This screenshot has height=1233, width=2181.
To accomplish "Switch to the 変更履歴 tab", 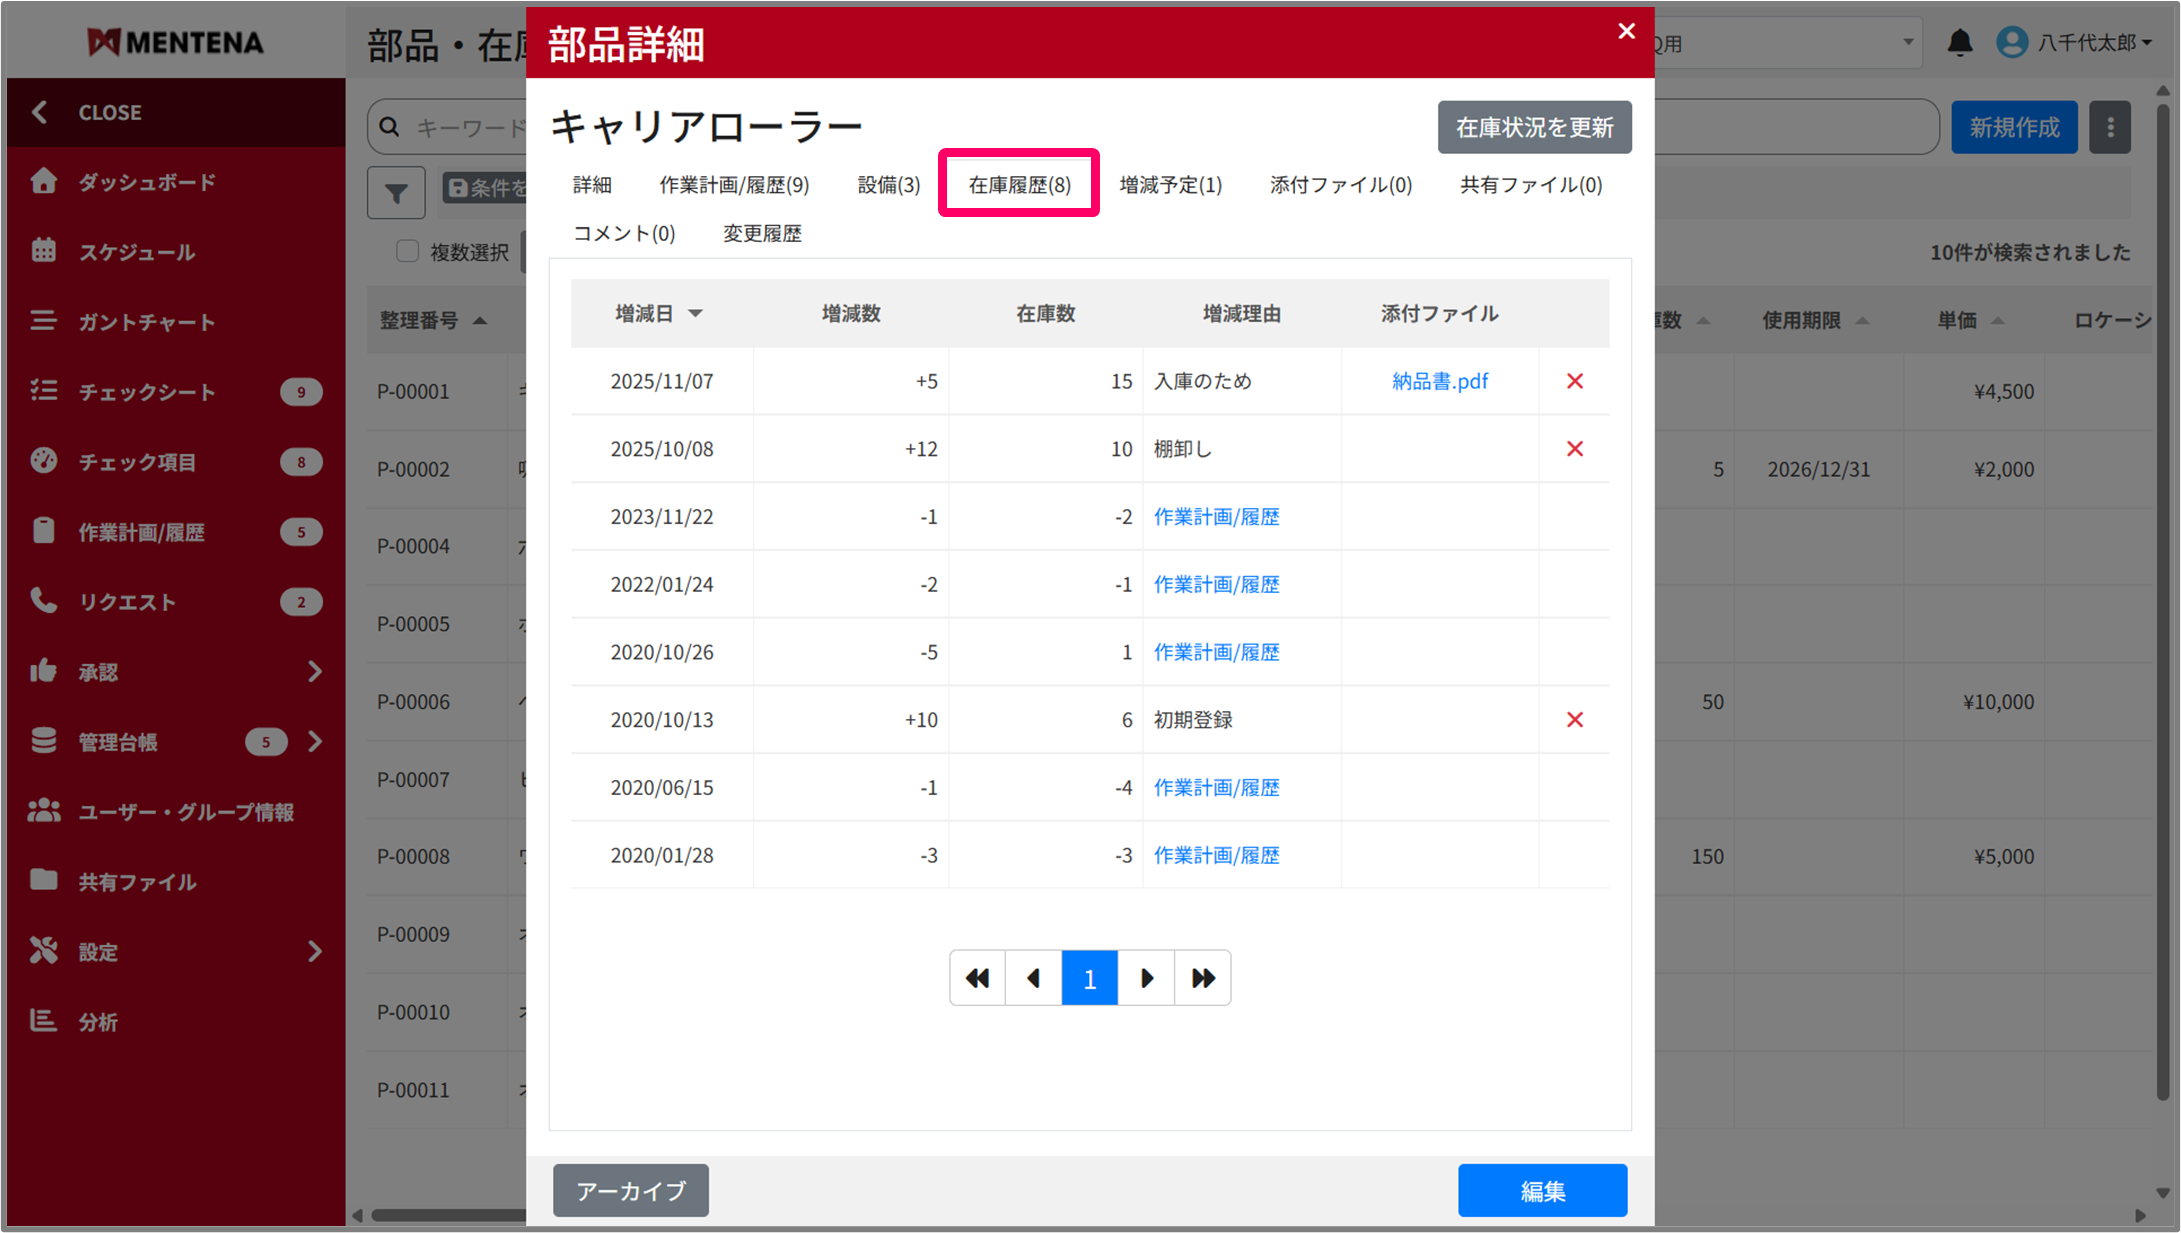I will point(762,233).
